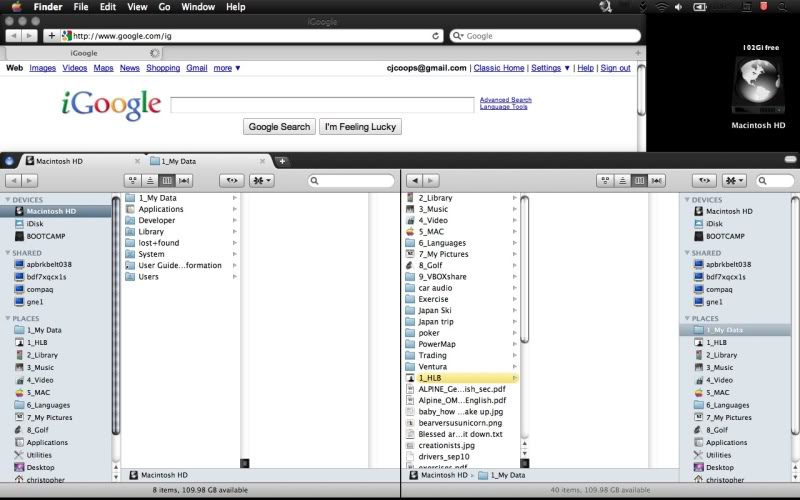Open the Action gear menu in left pane

tap(262, 180)
